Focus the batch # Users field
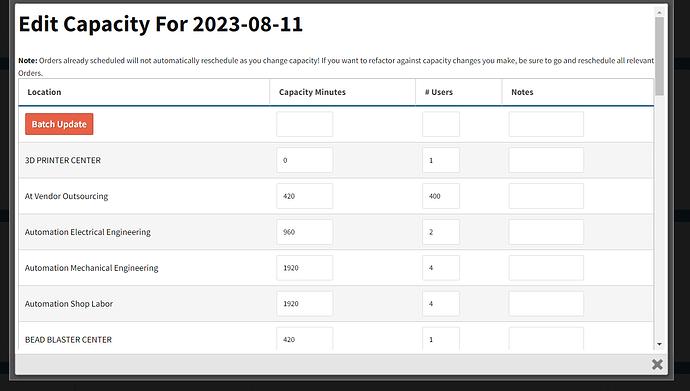 tap(441, 124)
